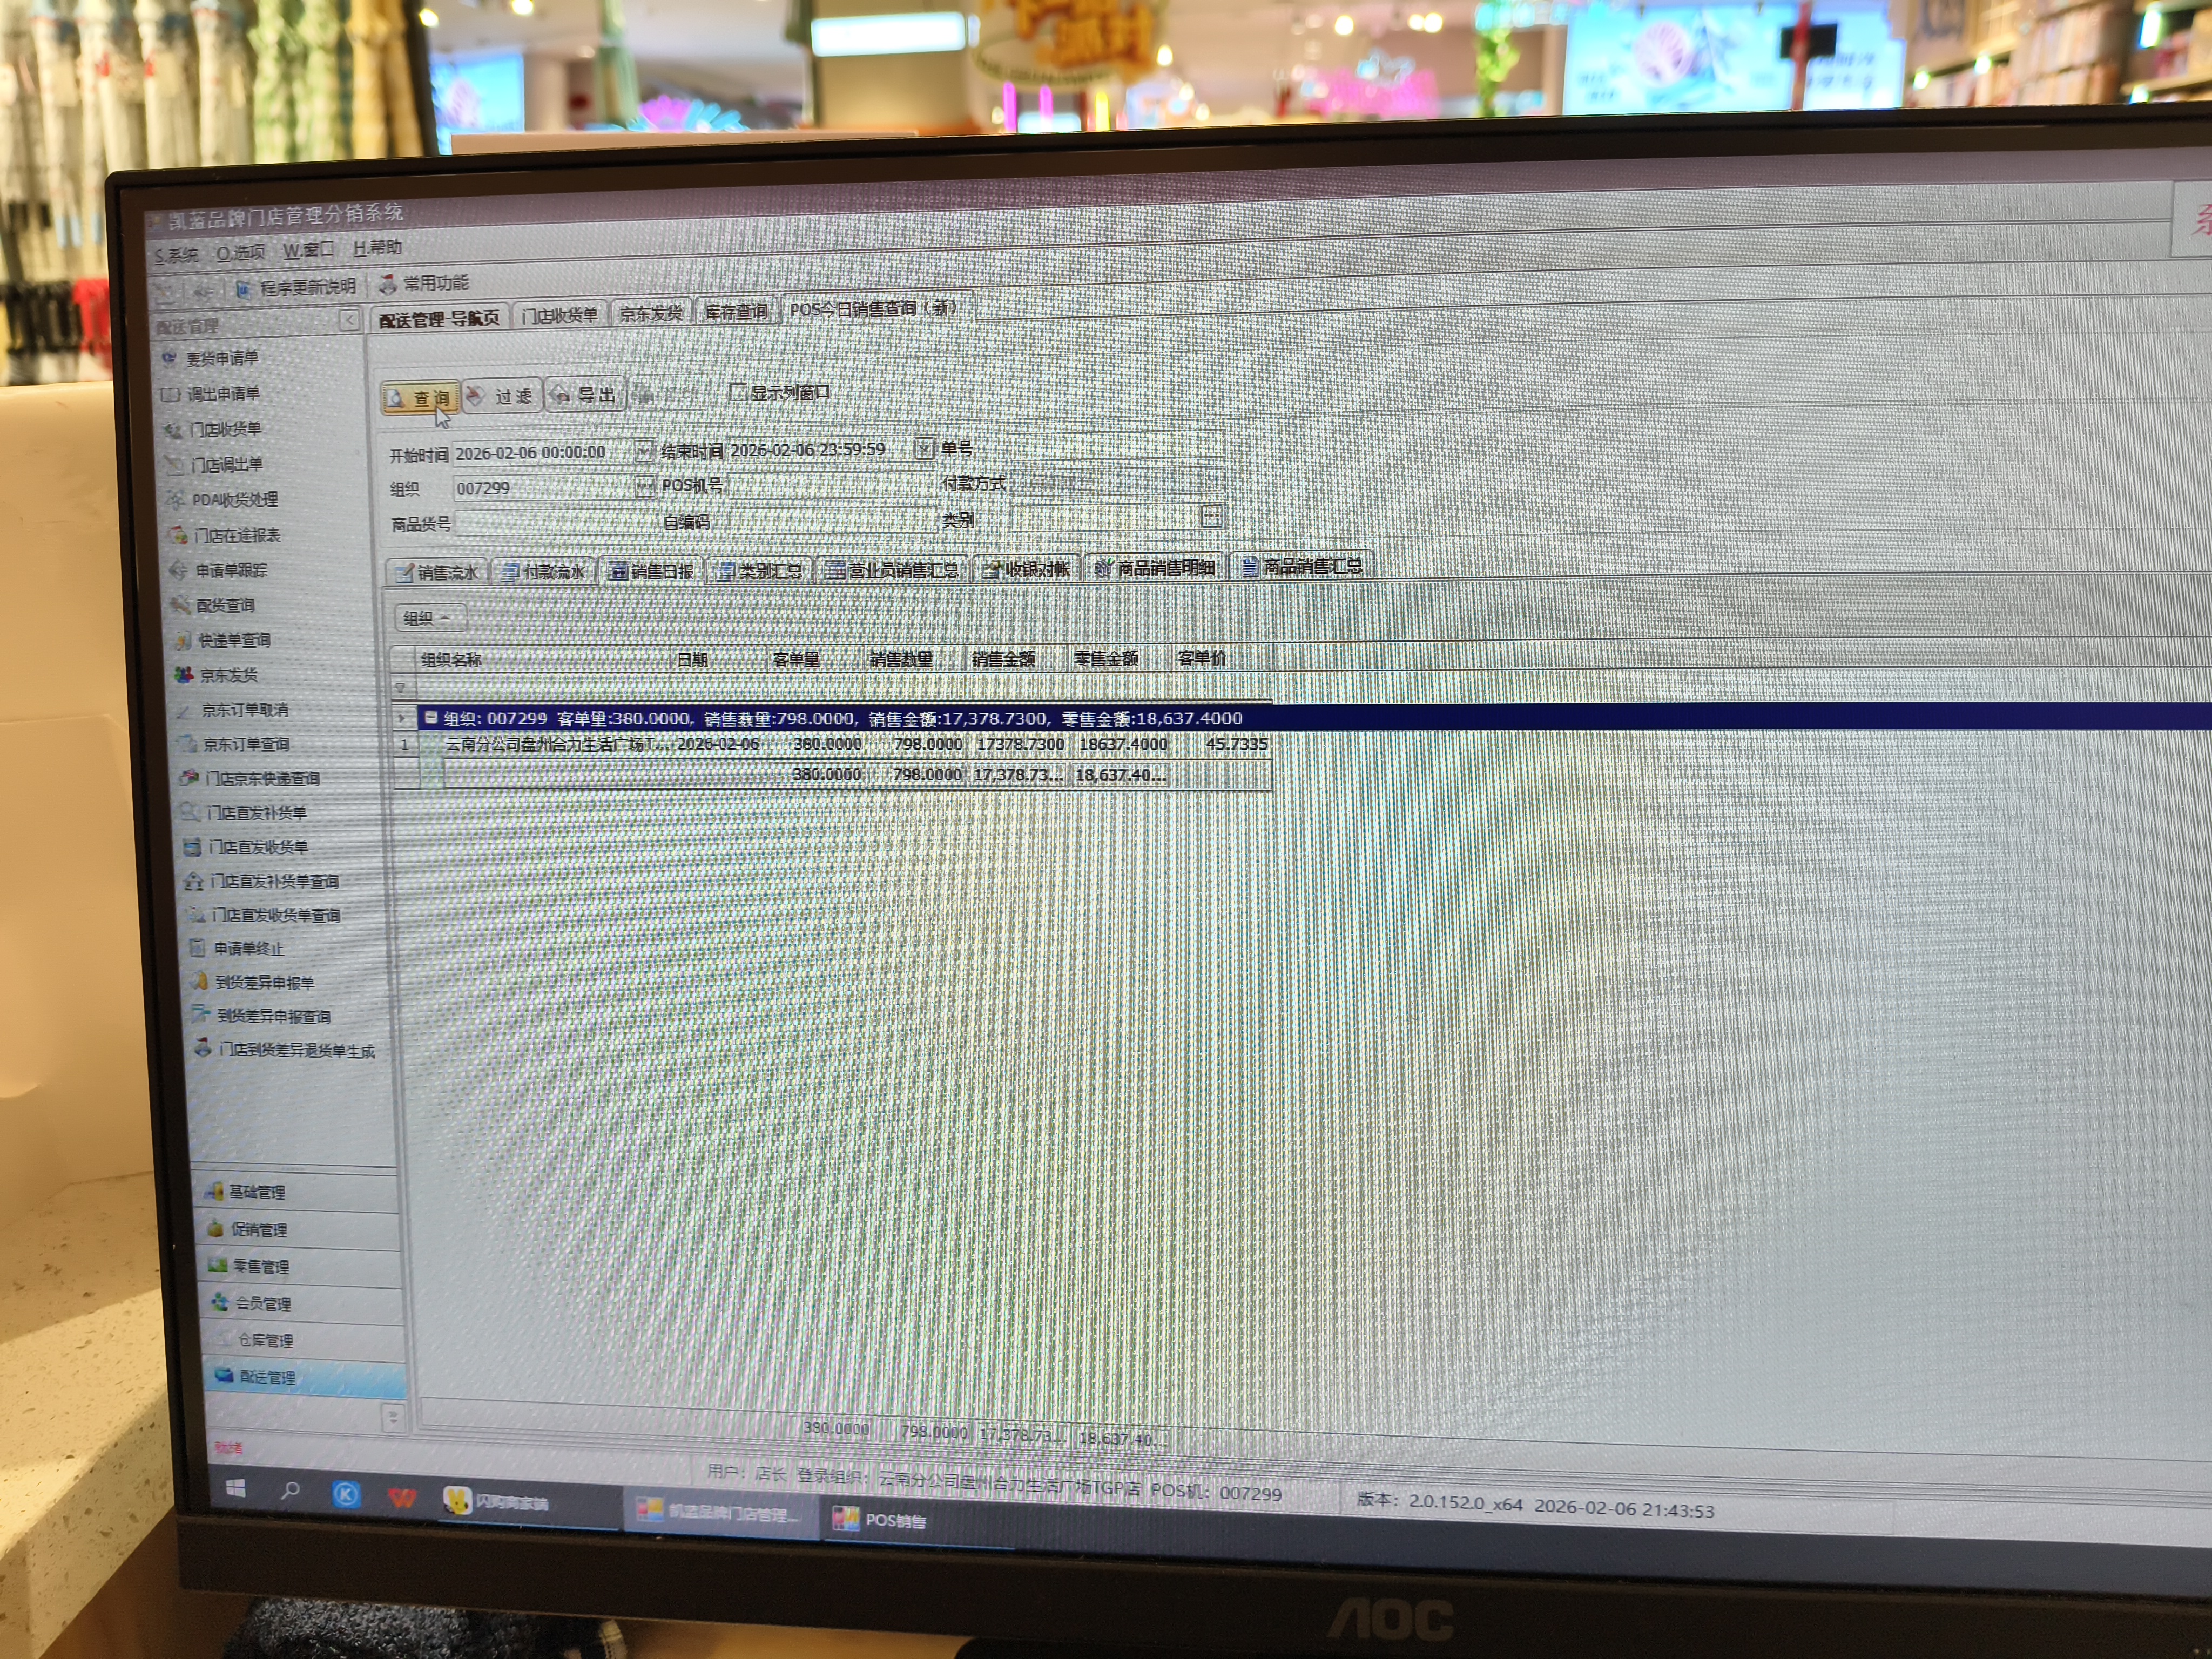Open the 开始时间 date dropdown

pyautogui.click(x=643, y=451)
